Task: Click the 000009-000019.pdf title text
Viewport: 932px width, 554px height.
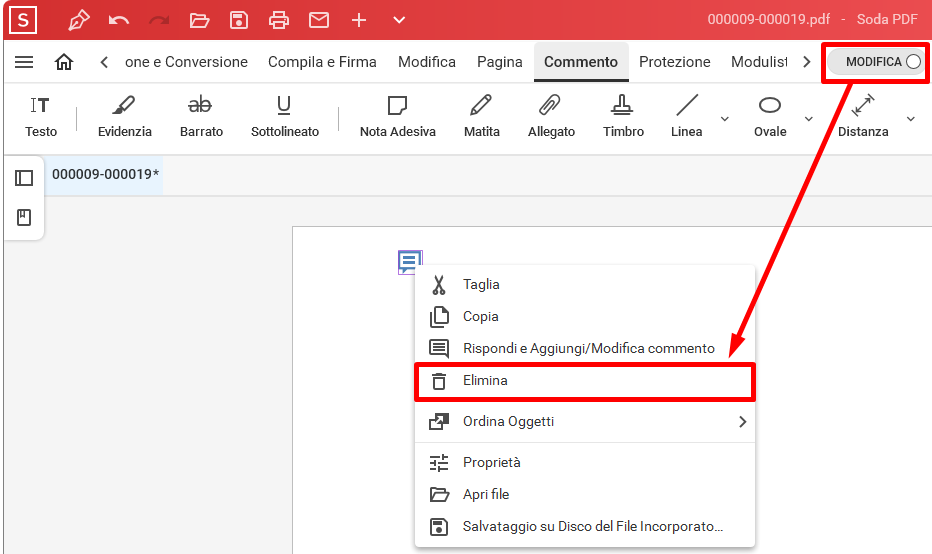Action: pos(769,20)
